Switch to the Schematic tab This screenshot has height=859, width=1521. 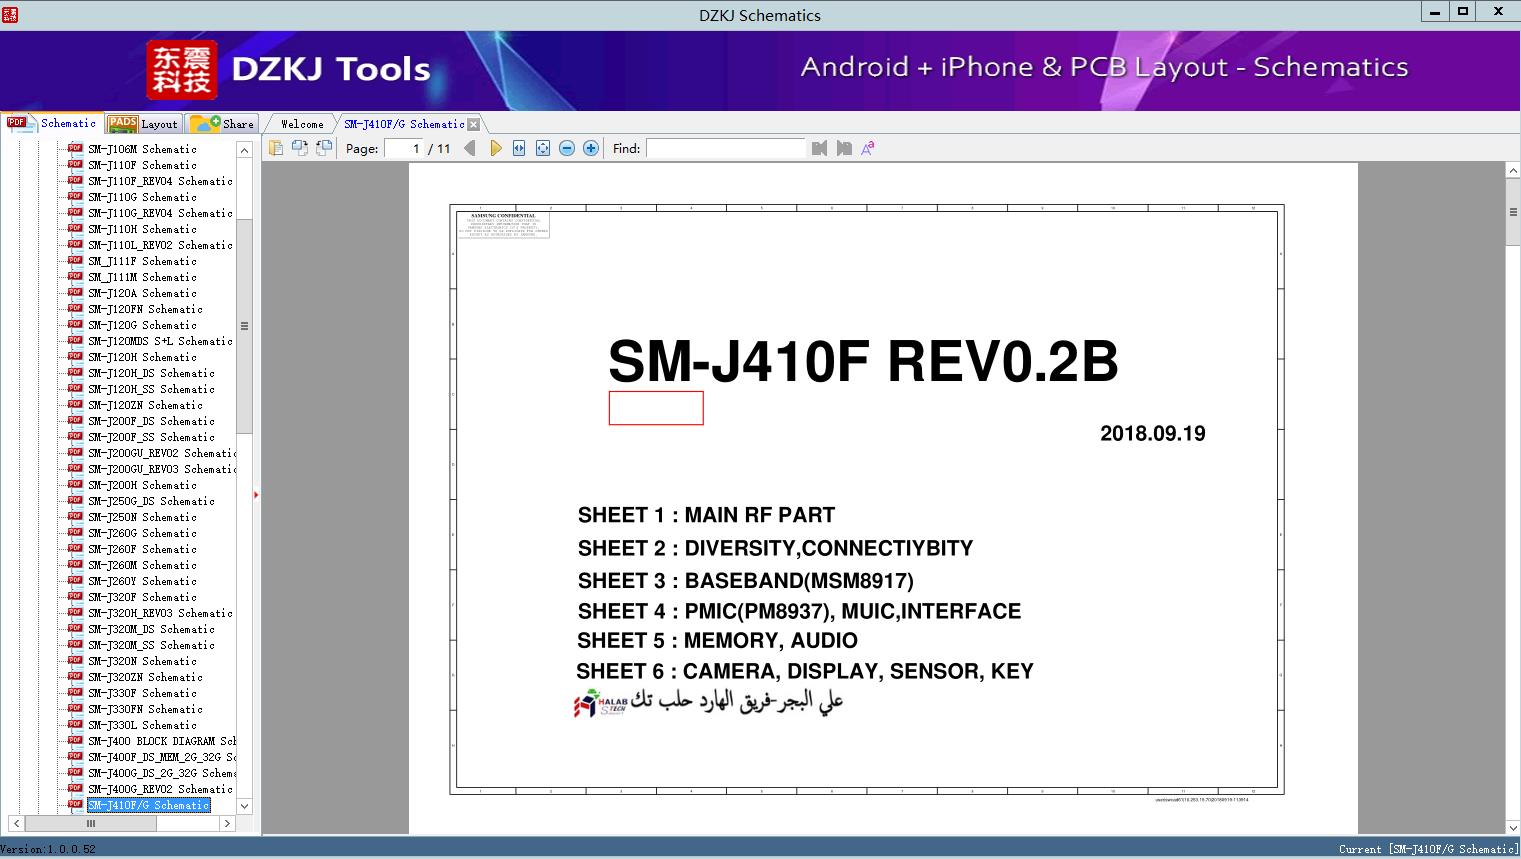(52, 123)
